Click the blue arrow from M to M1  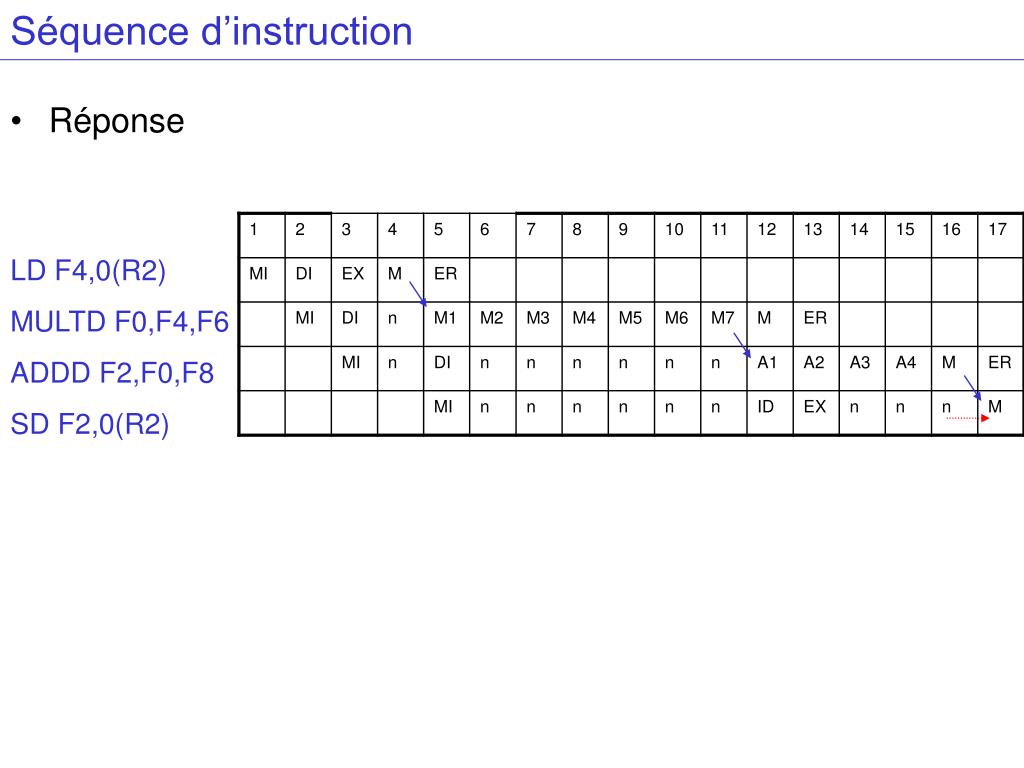(418, 294)
